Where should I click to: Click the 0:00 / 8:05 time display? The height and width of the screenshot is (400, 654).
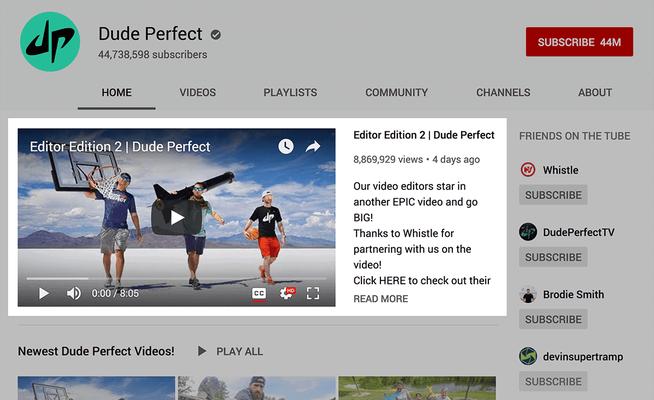(x=115, y=293)
